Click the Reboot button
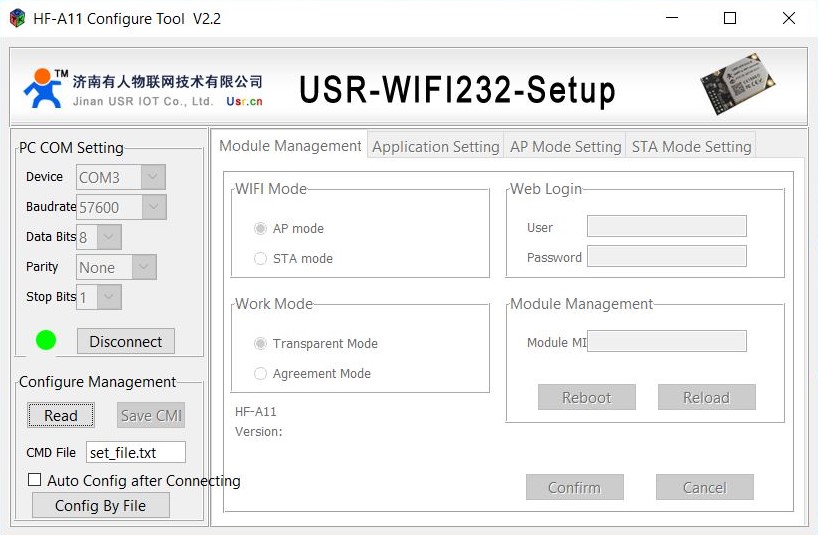818x535 pixels. click(587, 397)
